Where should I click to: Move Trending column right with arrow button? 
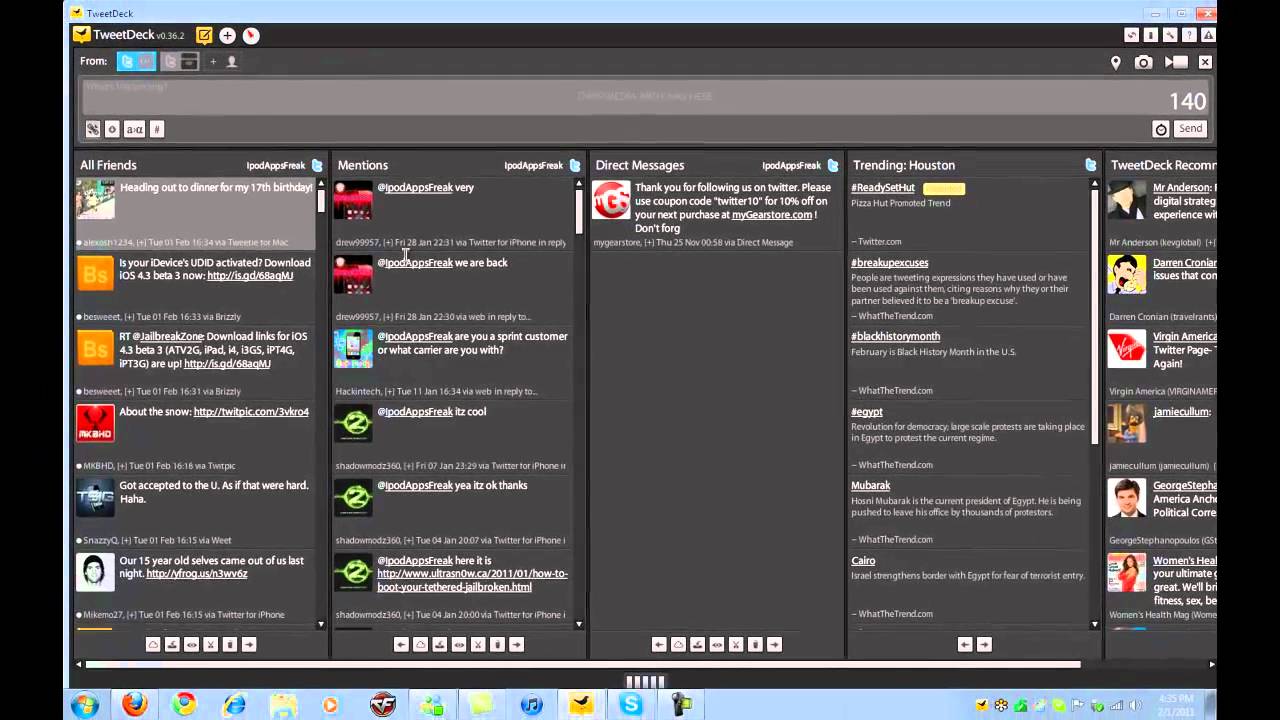984,645
